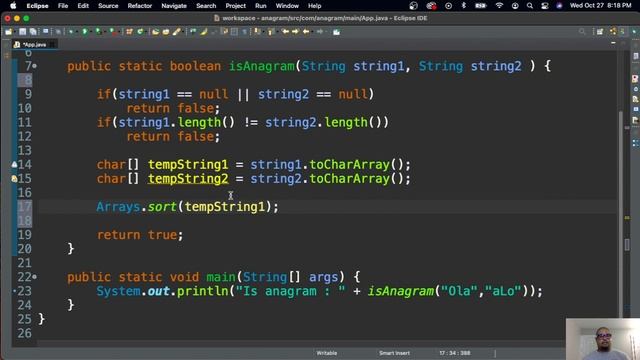Image resolution: width=640 pixels, height=360 pixels.
Task: Open the Debug launch dropdown arrow
Action: click(x=76, y=31)
